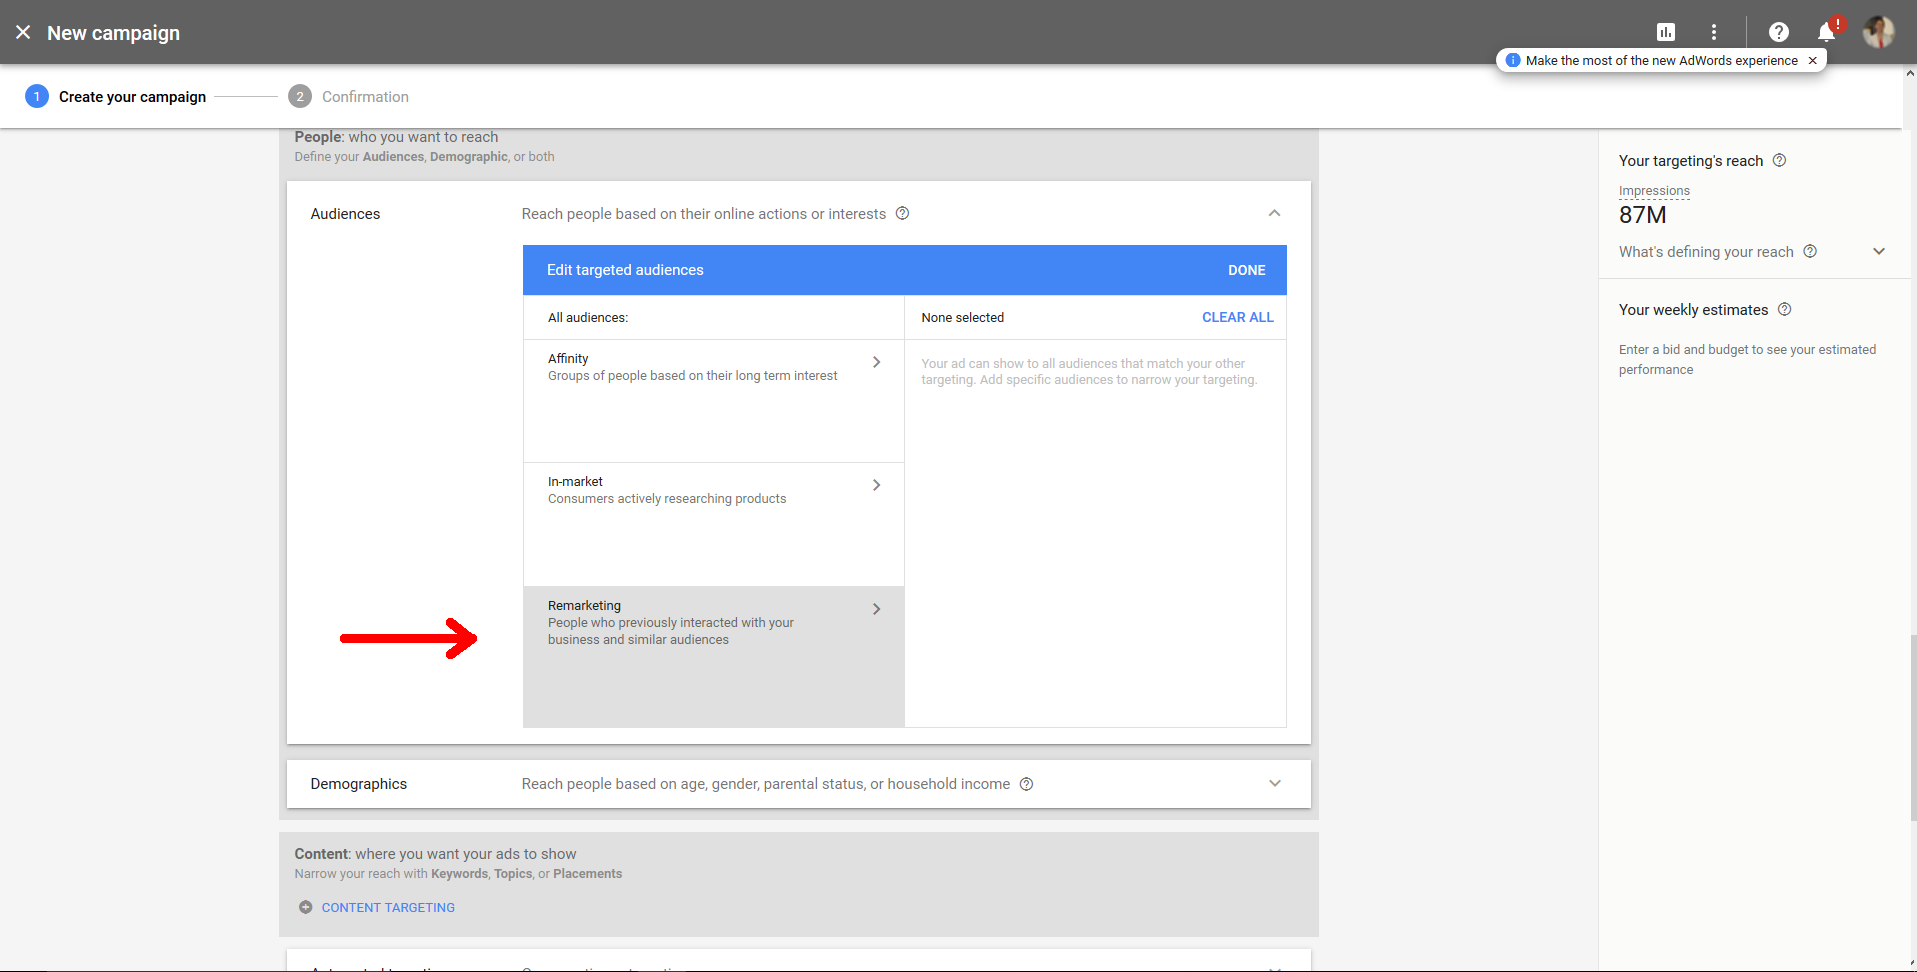Open the three-dot options menu
Screen dimensions: 1917x972
click(x=1713, y=32)
